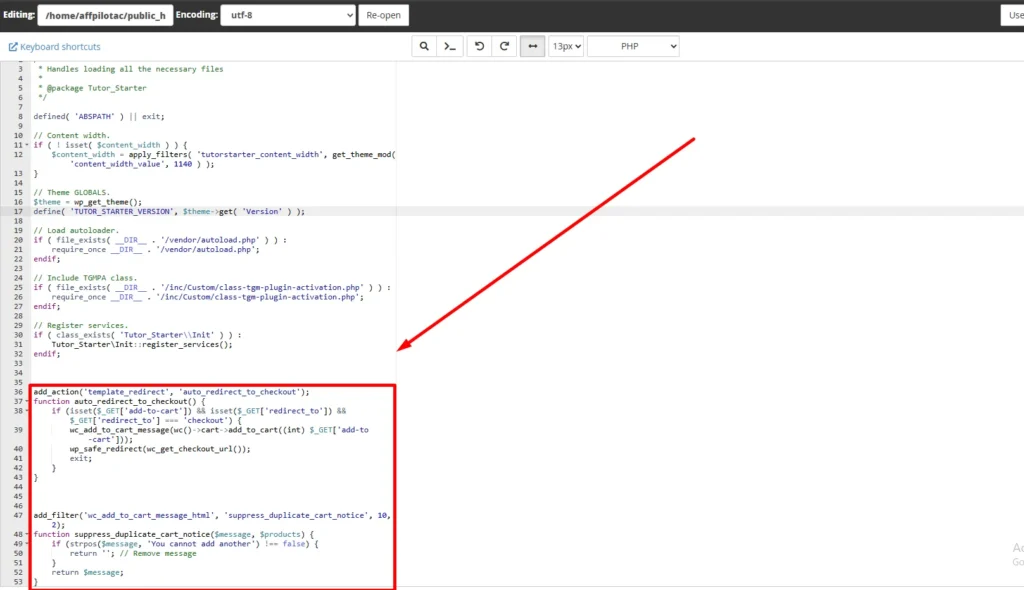The width and height of the screenshot is (1024, 590).
Task: Click the comment "// Theme GLOBALS."
Action: coord(72,193)
